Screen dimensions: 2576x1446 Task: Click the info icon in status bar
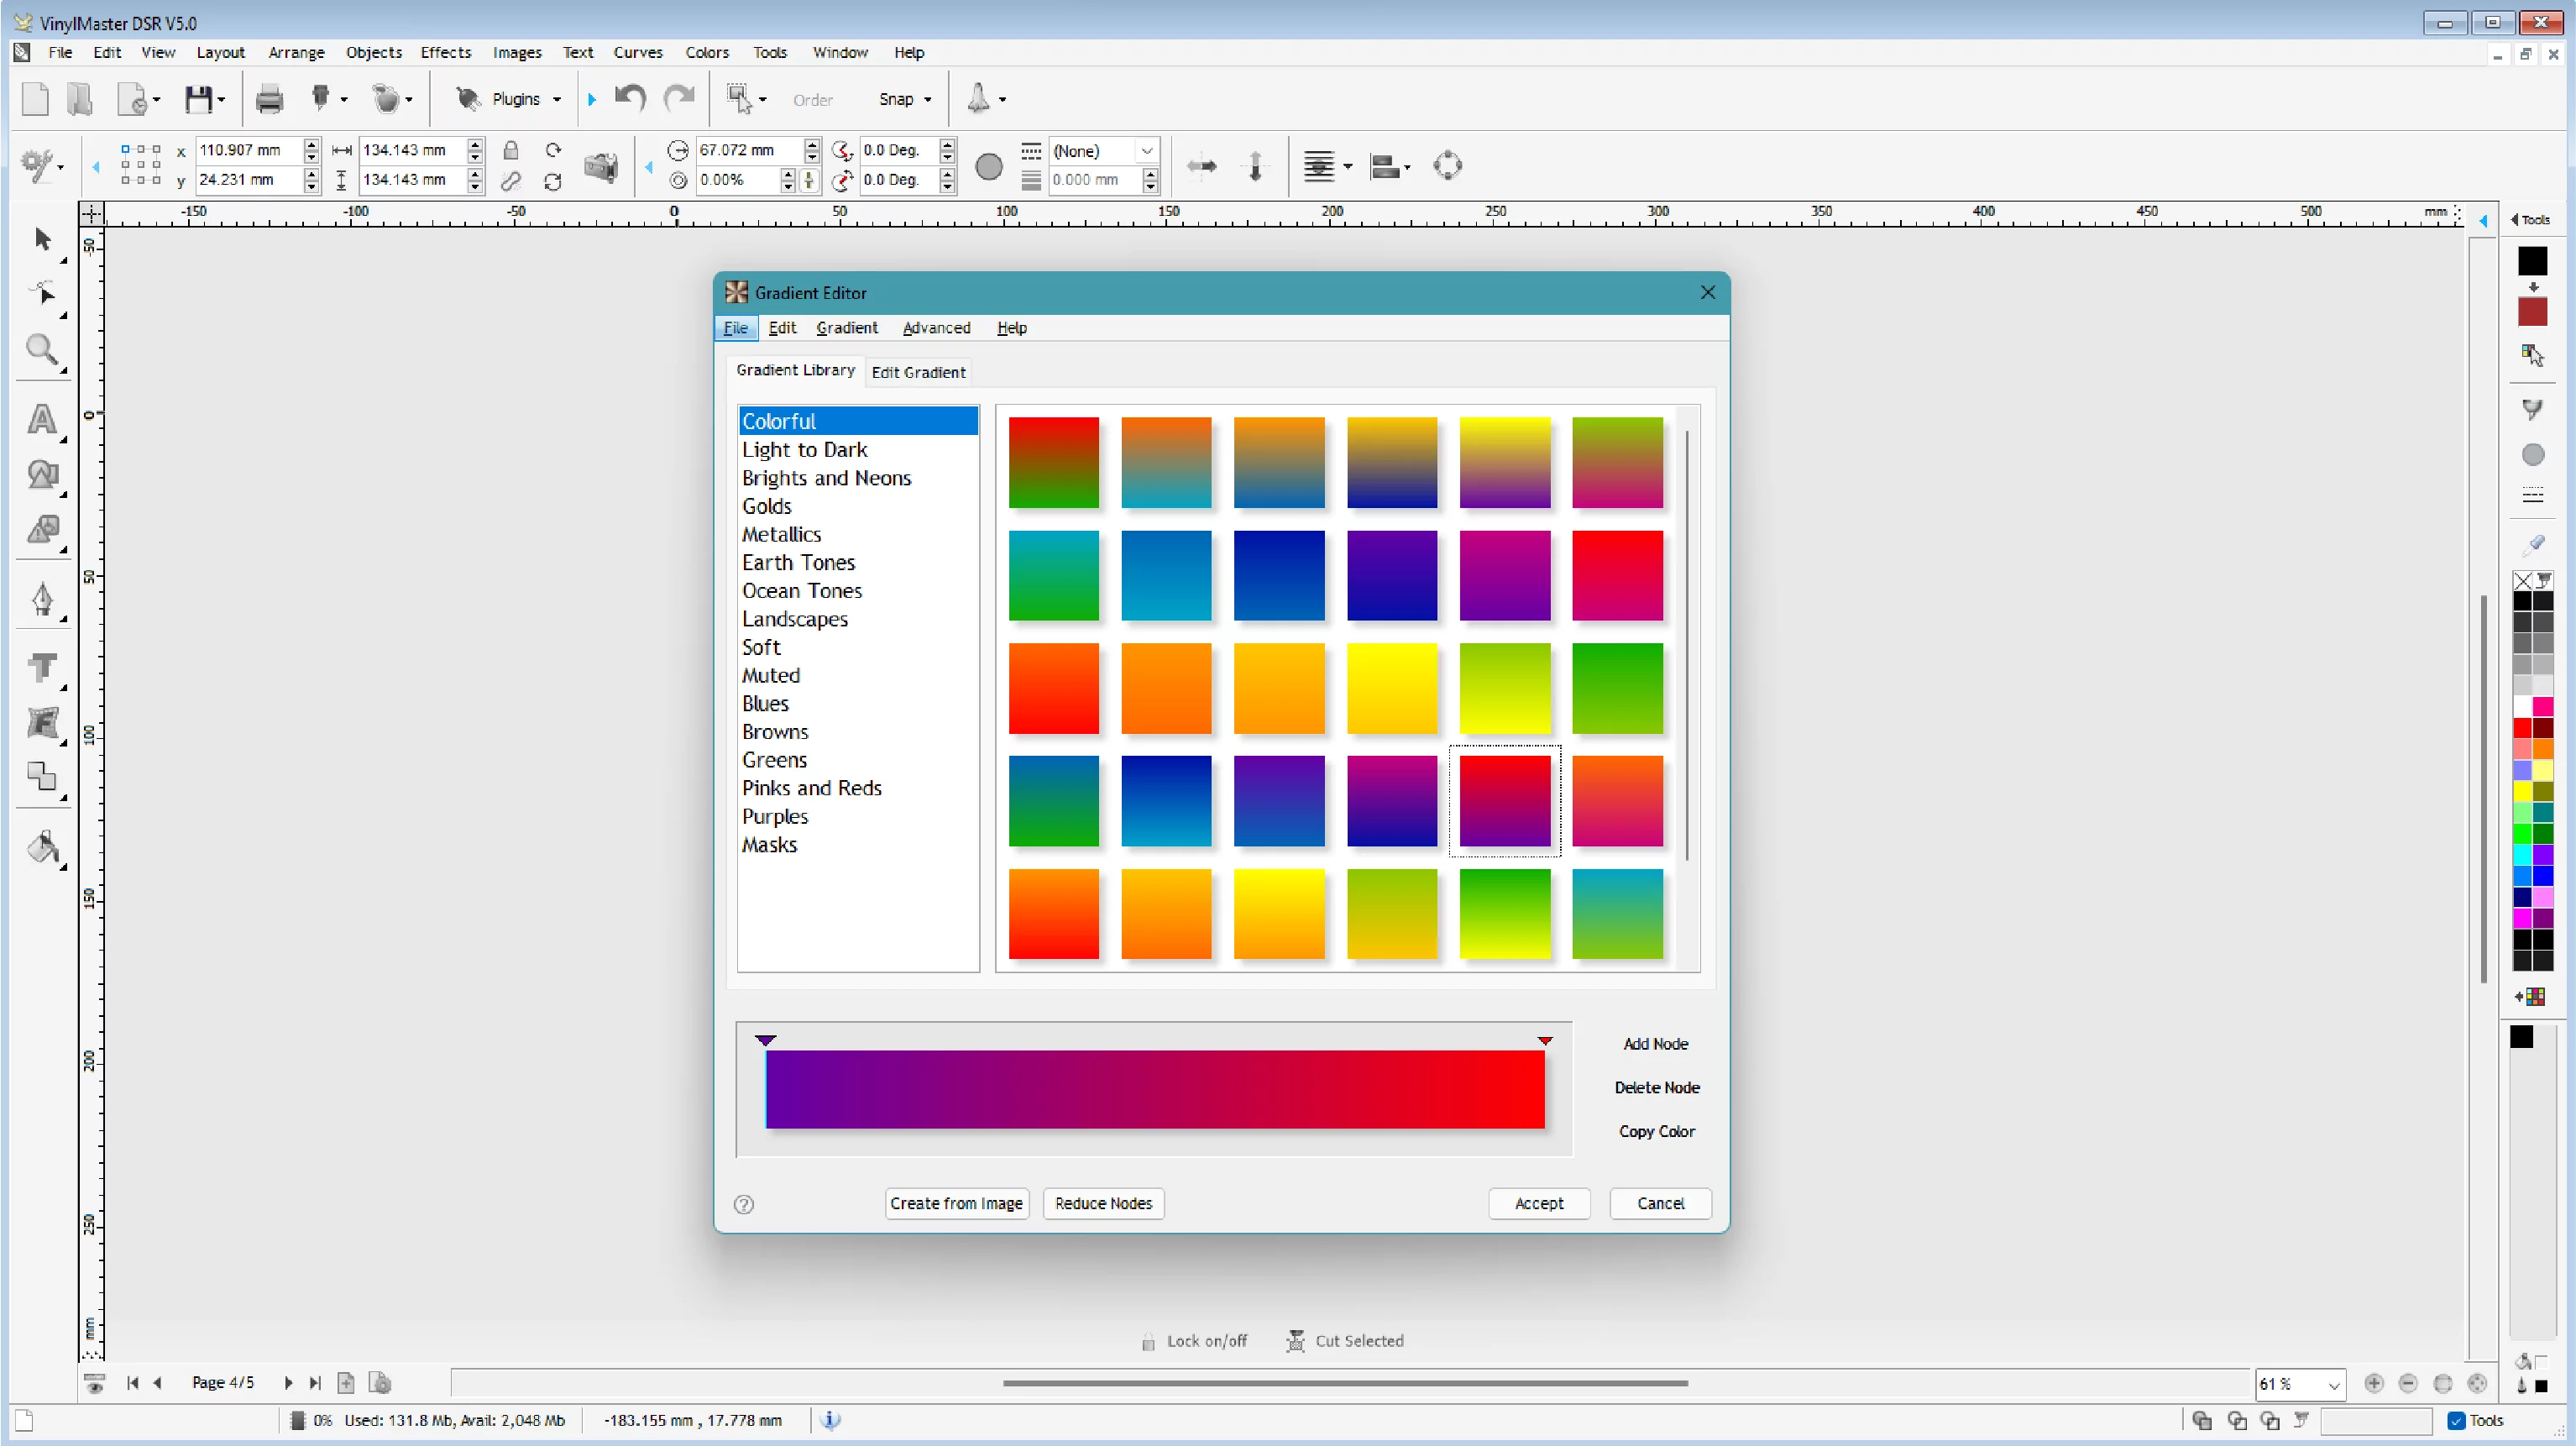[830, 1420]
